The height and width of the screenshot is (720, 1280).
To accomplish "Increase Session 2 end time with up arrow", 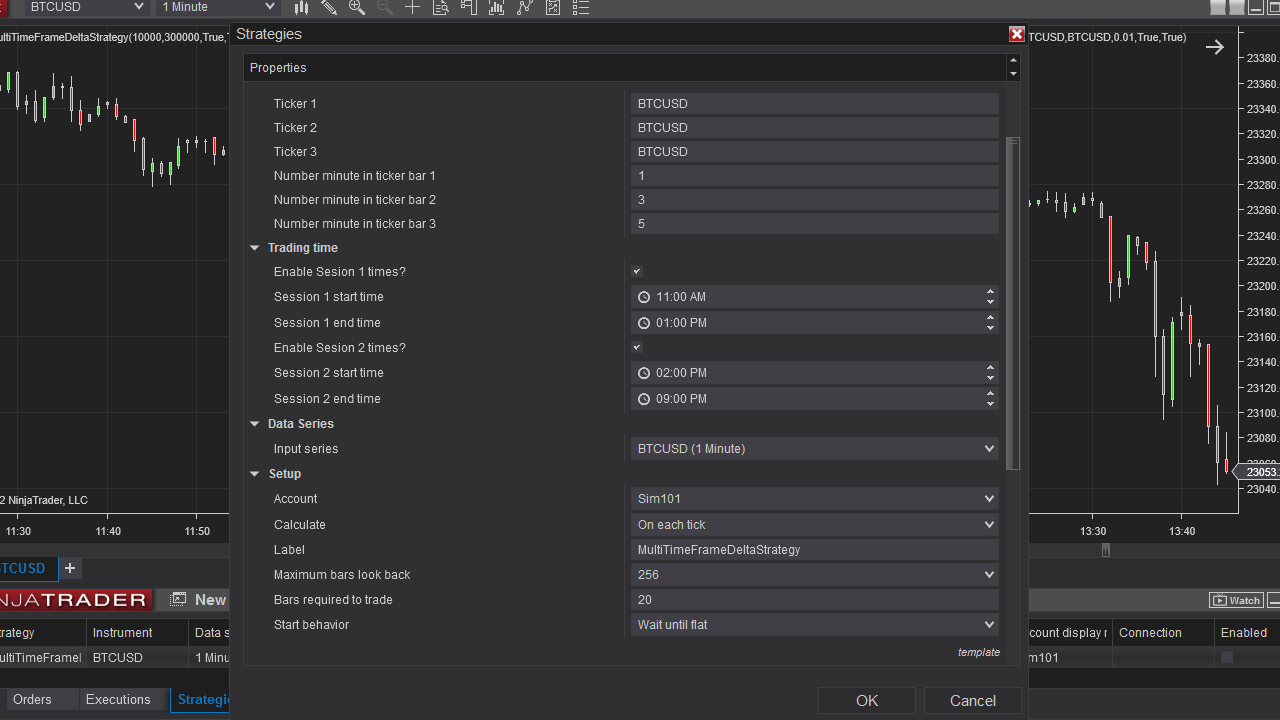I will pos(990,394).
